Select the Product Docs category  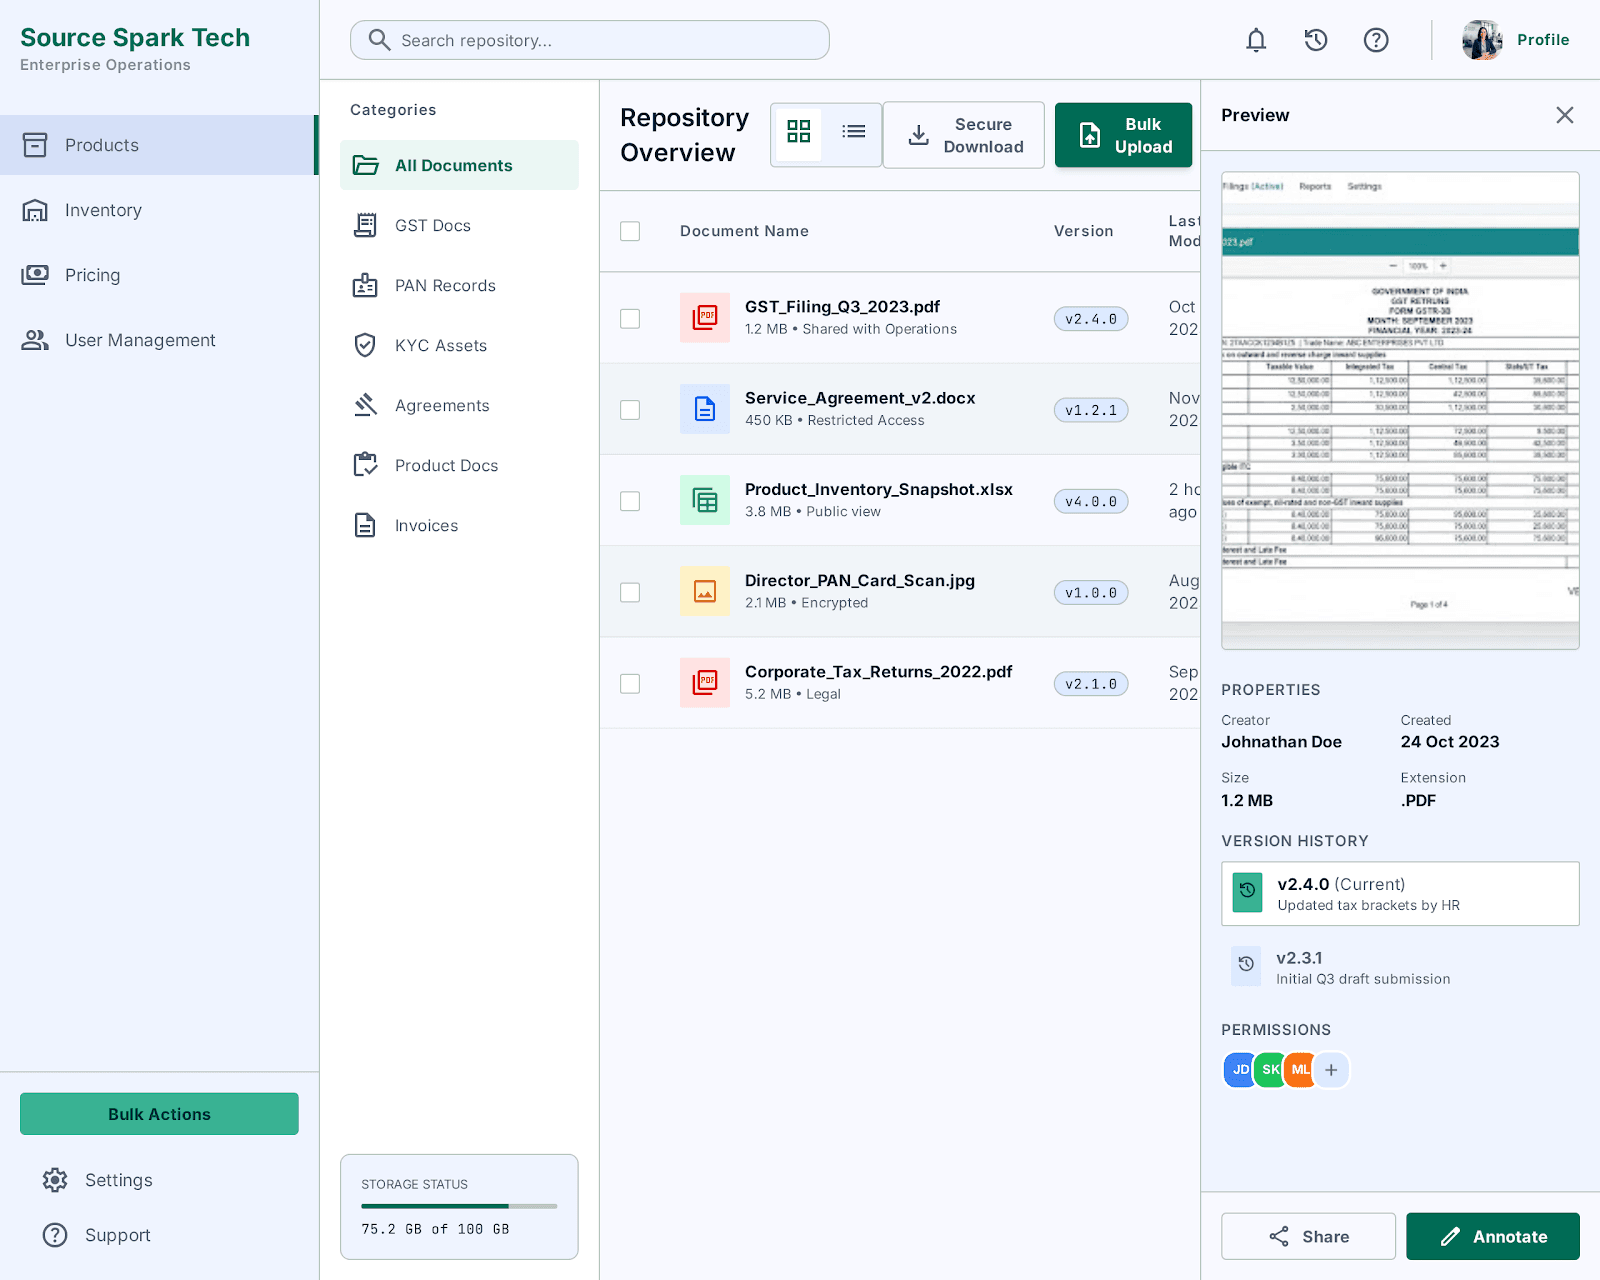click(x=459, y=465)
